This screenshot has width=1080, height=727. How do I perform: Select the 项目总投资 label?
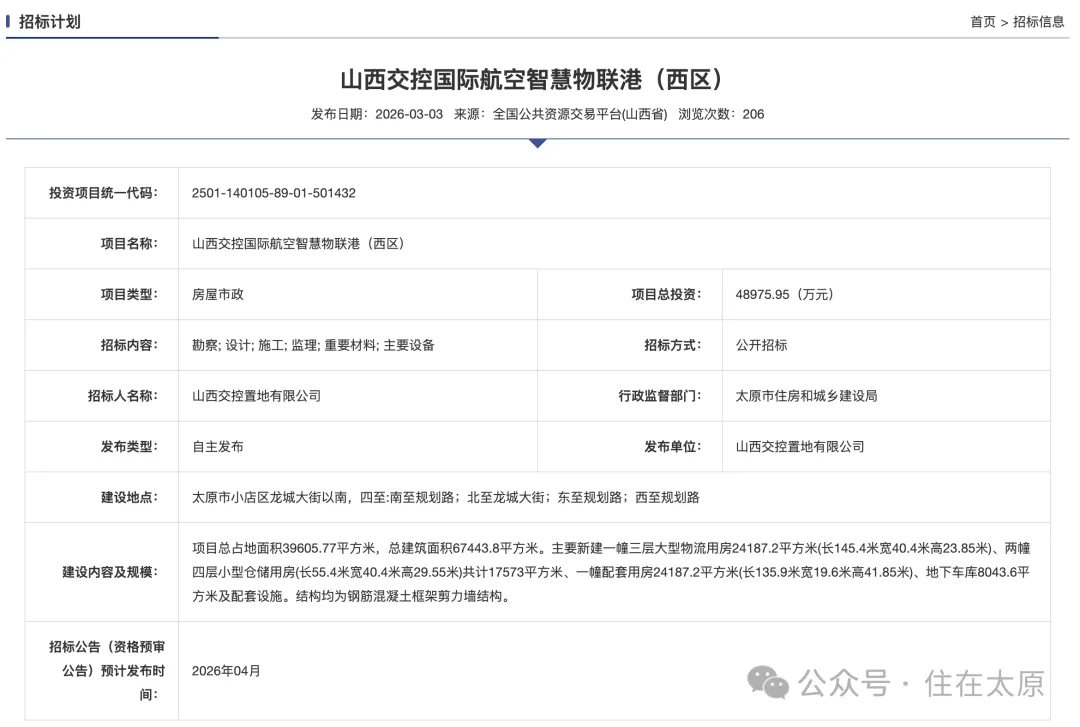coord(667,294)
